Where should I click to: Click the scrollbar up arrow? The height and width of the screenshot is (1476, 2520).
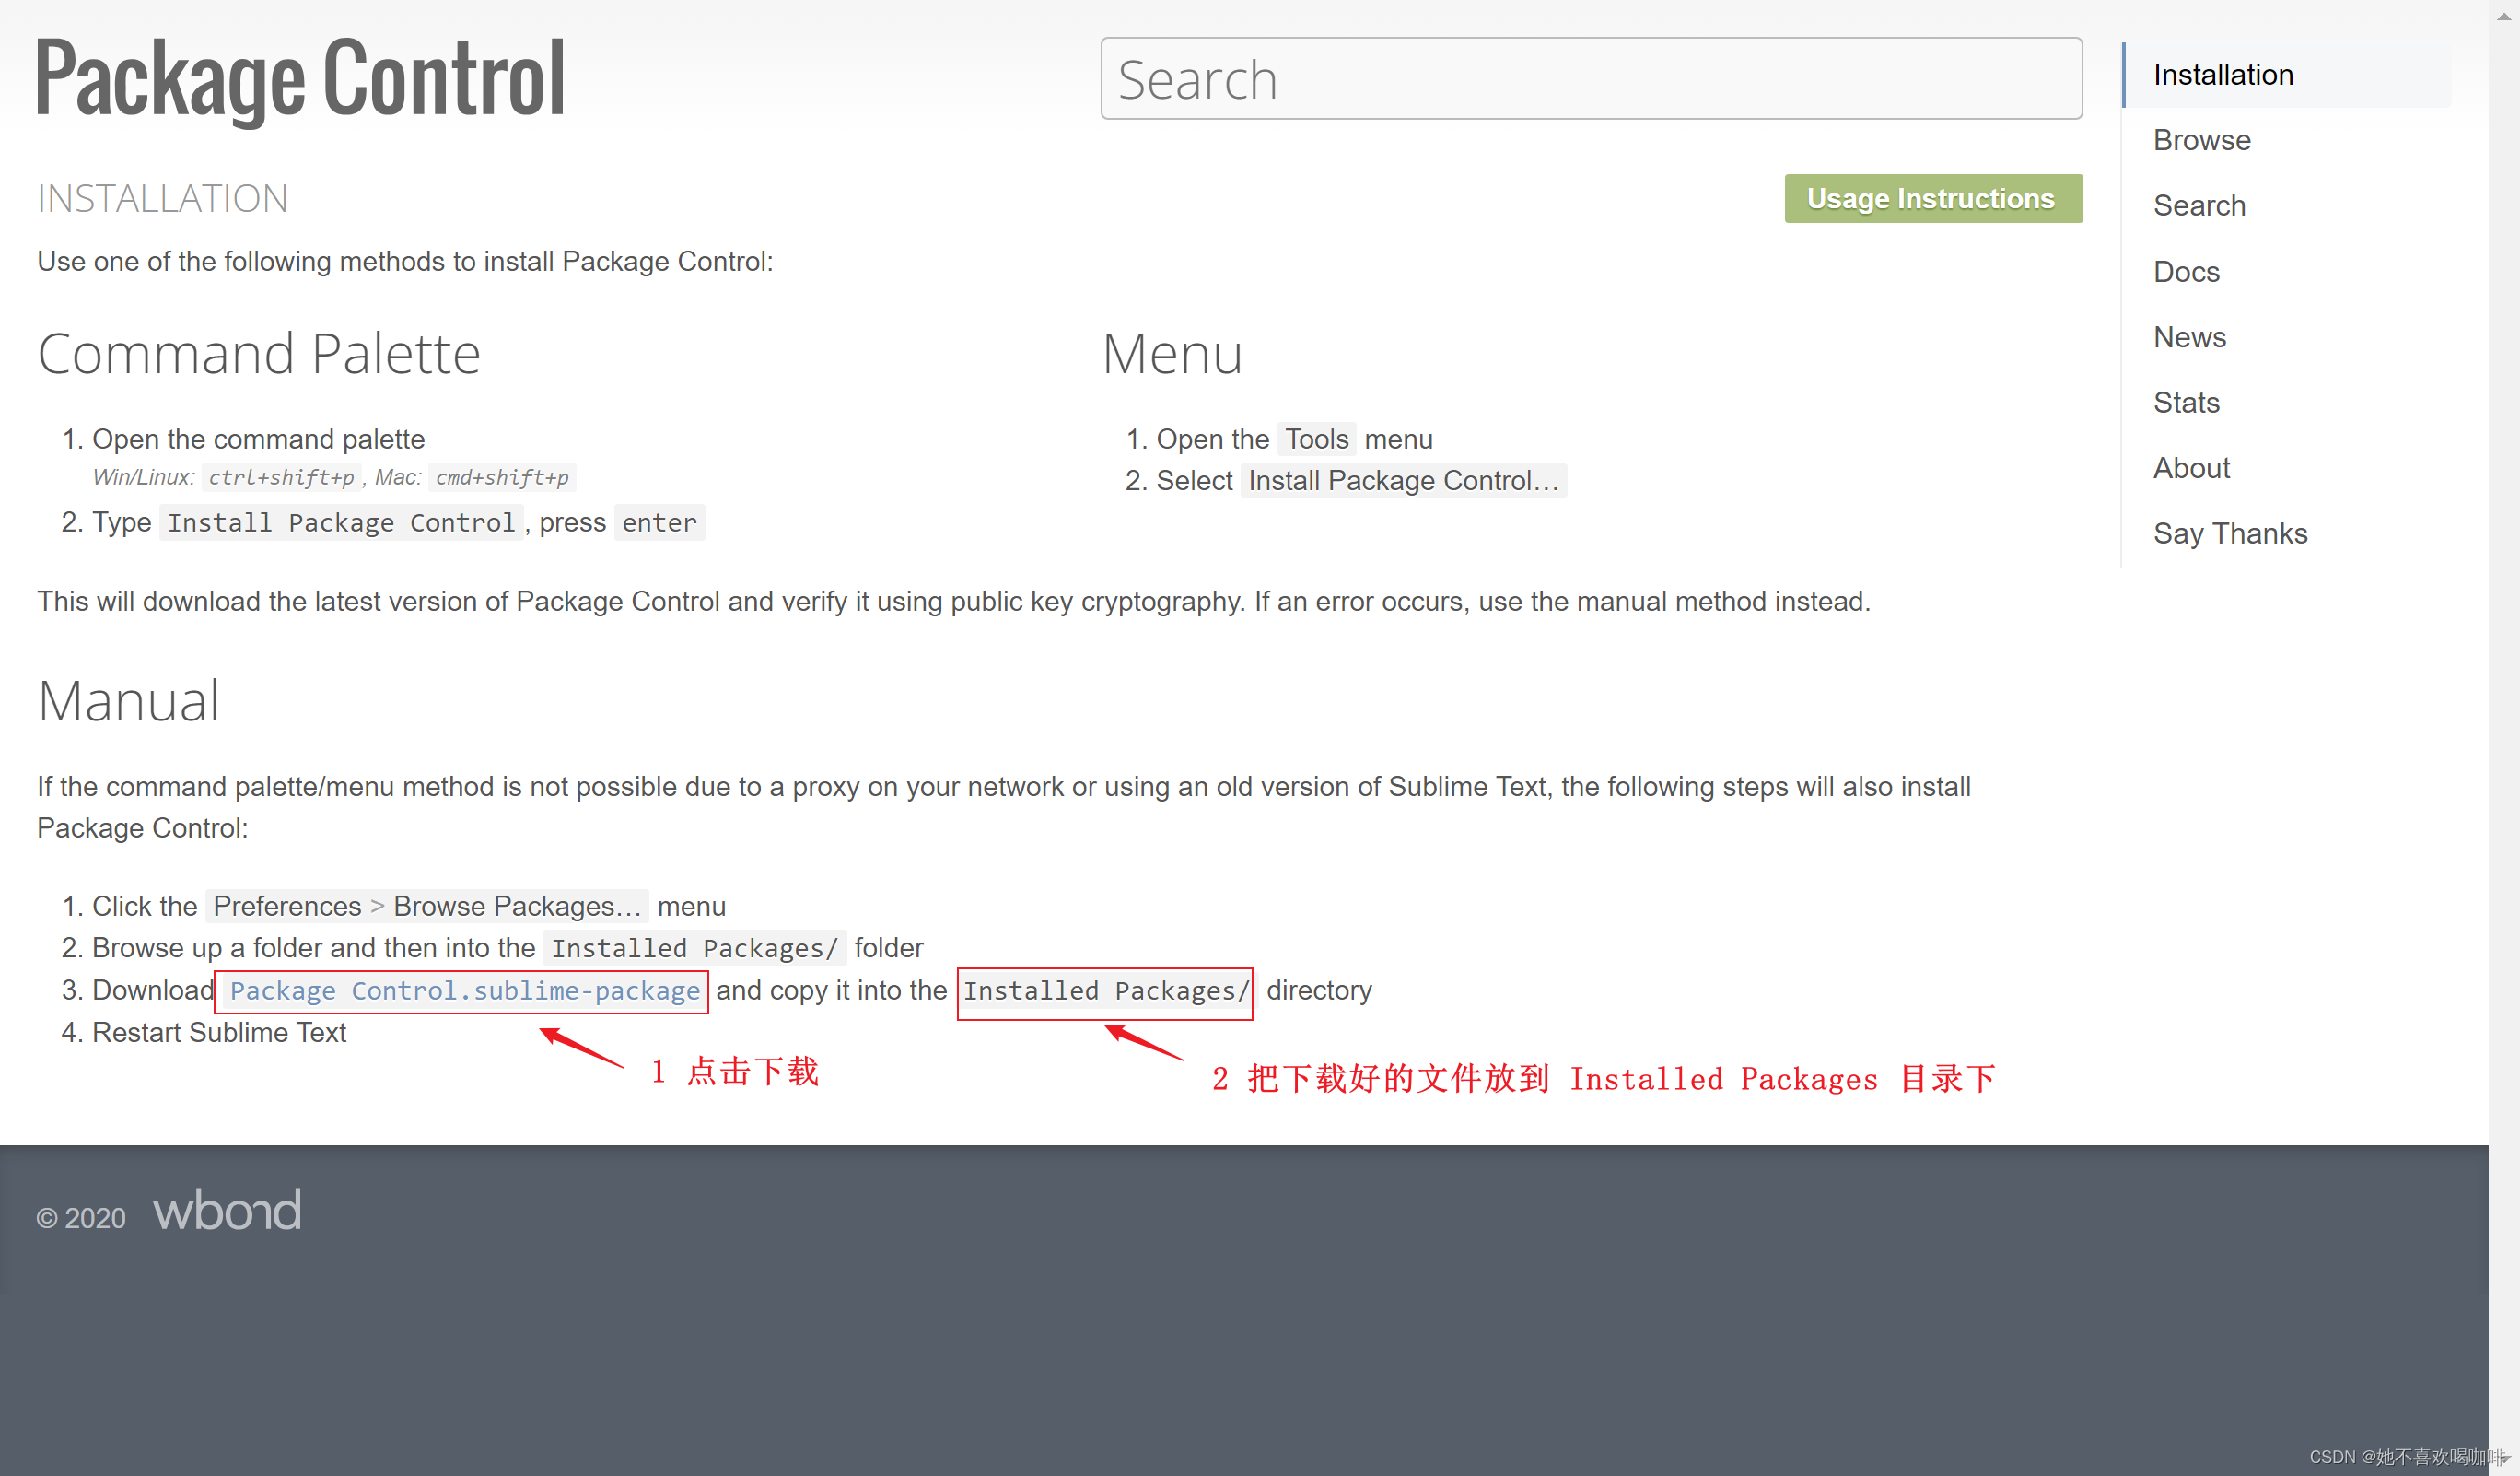coord(2503,16)
